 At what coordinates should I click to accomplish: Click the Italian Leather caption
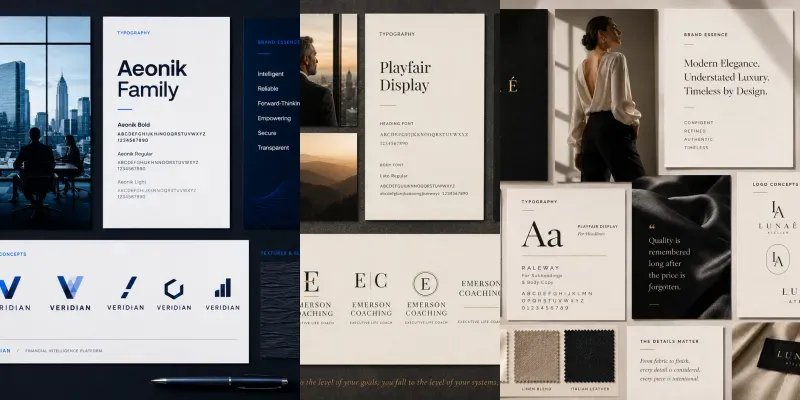coord(589,389)
